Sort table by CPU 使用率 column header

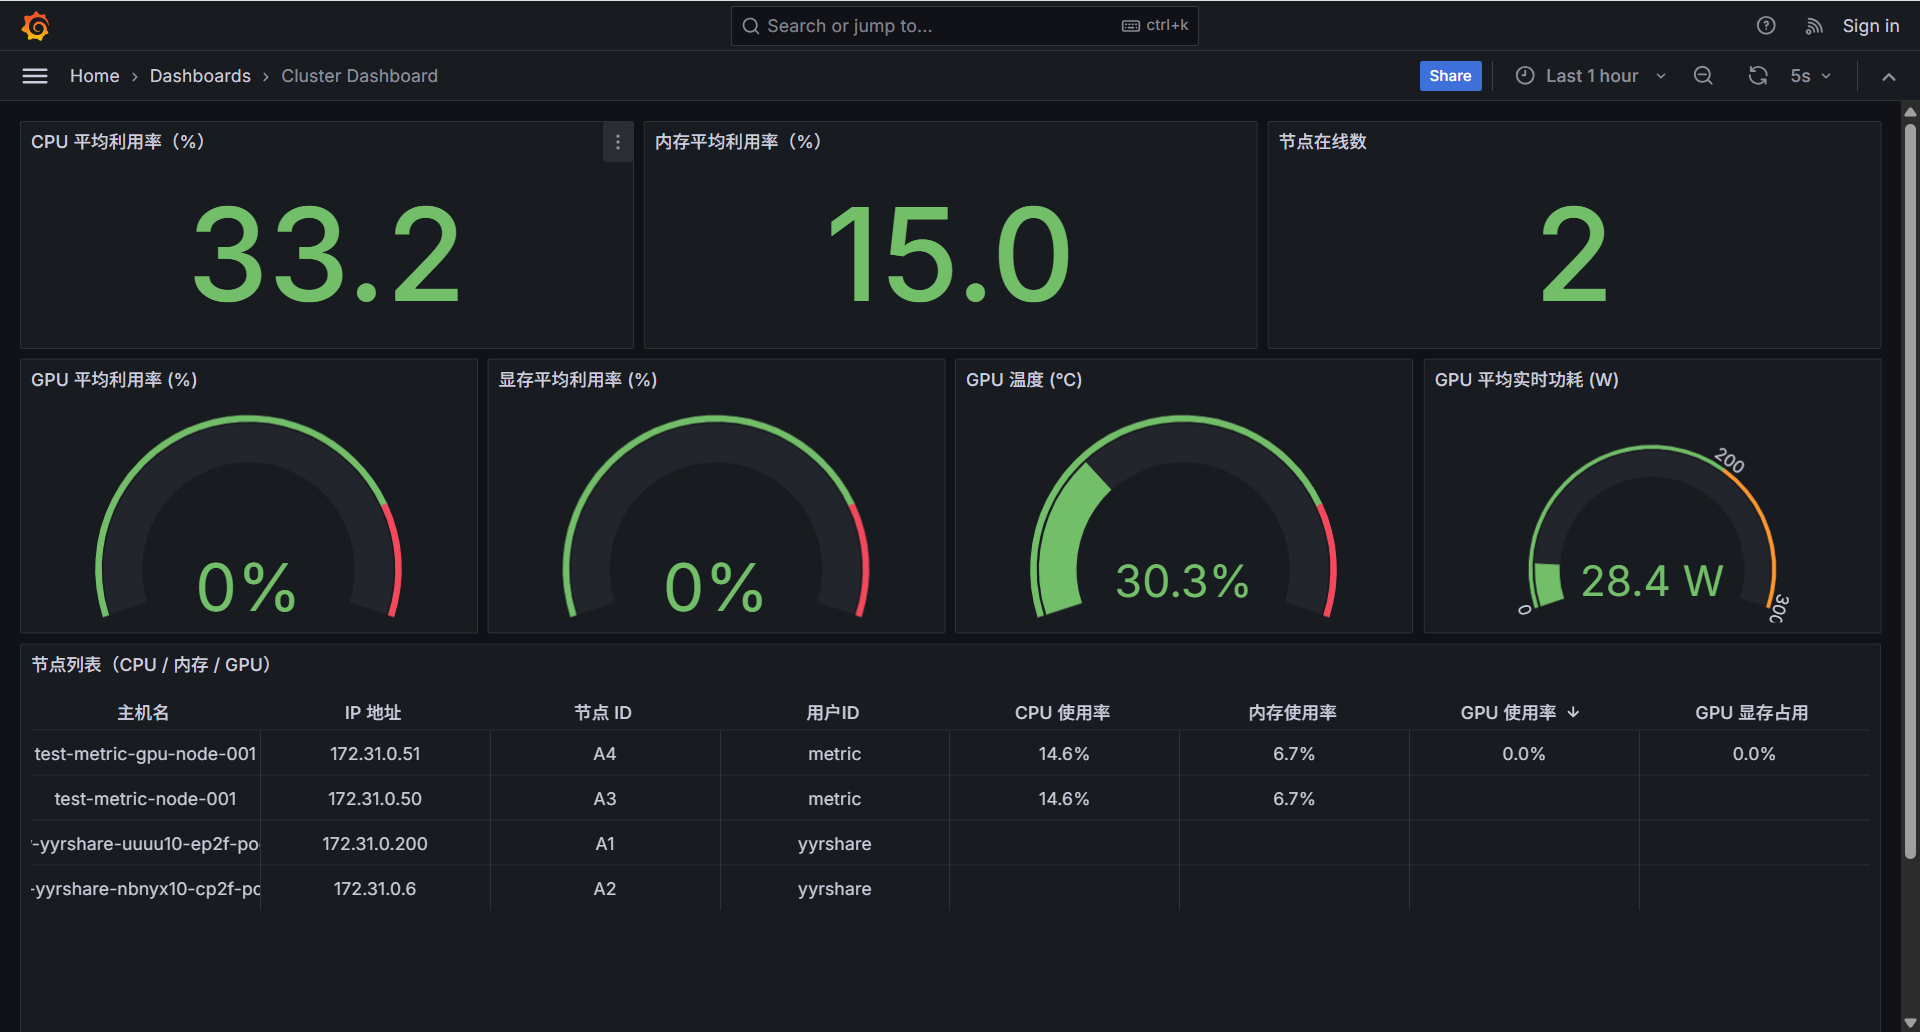(x=1062, y=712)
